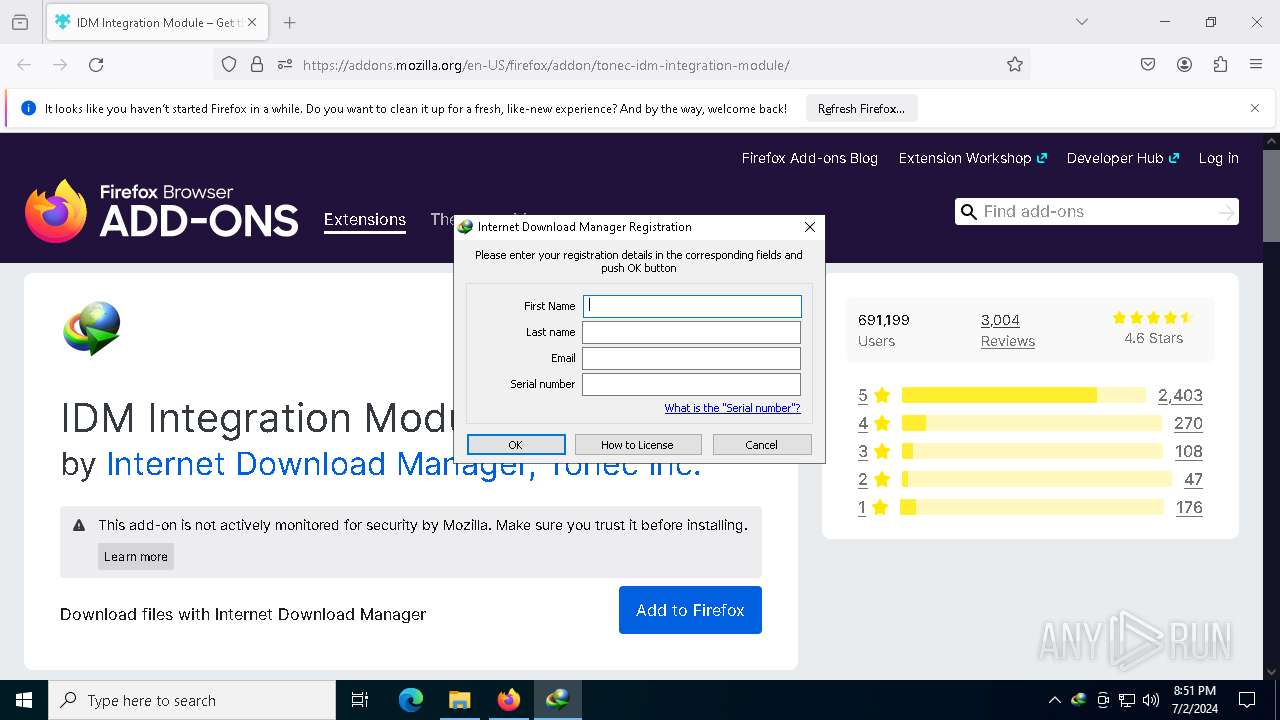Click the Last name field
This screenshot has width=1280, height=720.
692,332
